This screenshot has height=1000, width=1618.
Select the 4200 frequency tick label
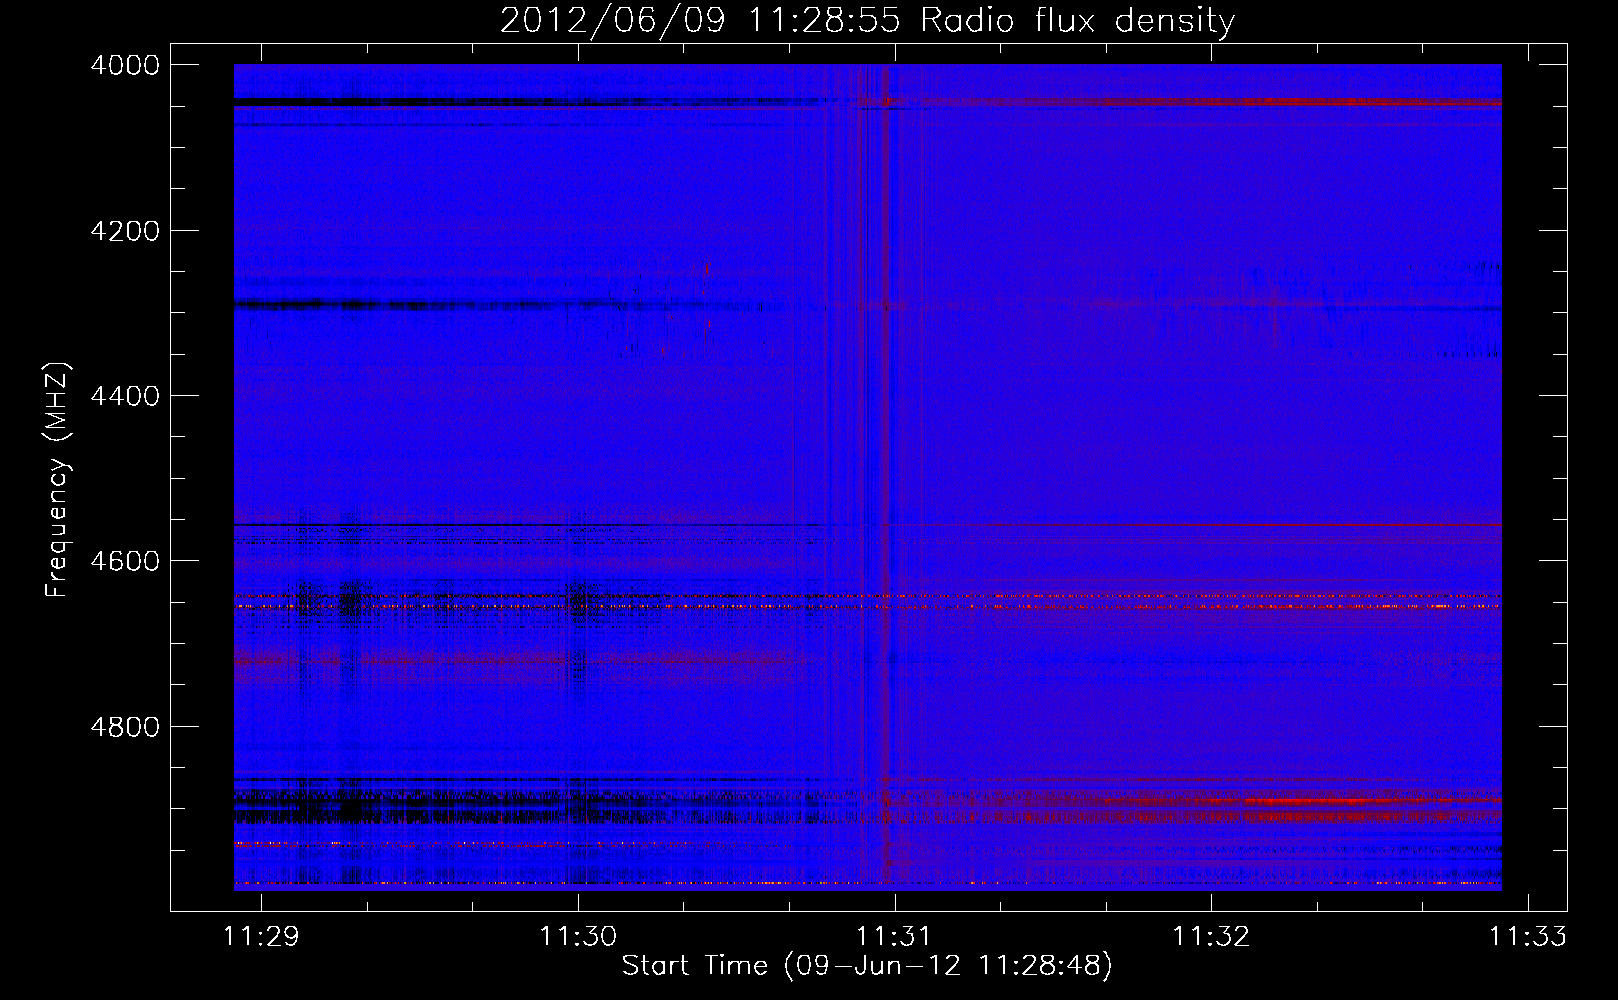pyautogui.click(x=124, y=231)
